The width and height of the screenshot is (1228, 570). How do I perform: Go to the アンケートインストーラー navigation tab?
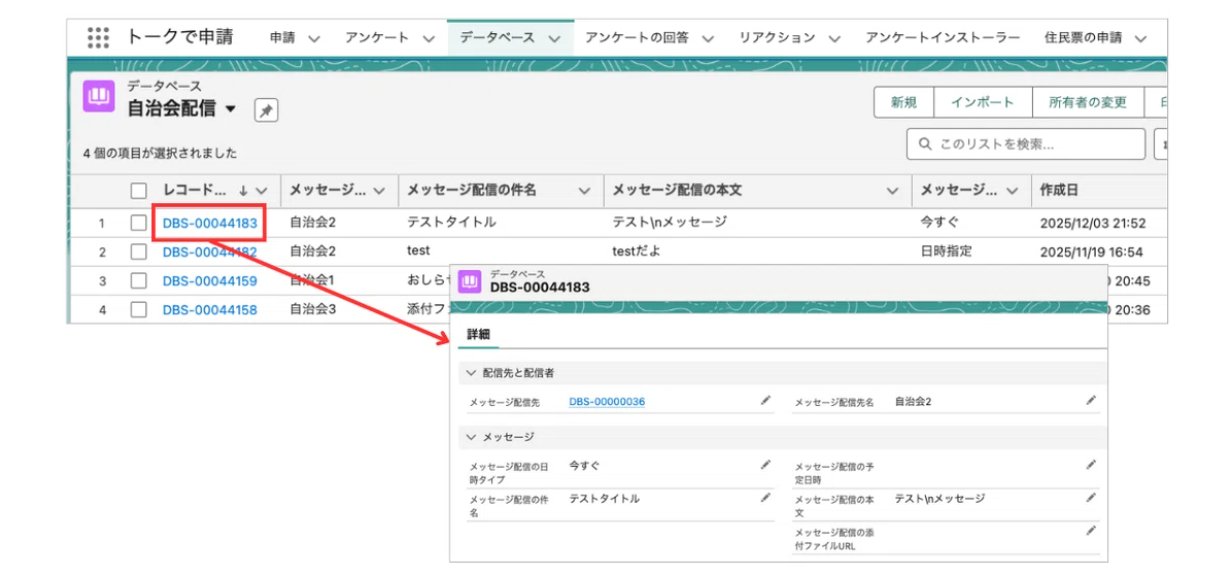(942, 38)
